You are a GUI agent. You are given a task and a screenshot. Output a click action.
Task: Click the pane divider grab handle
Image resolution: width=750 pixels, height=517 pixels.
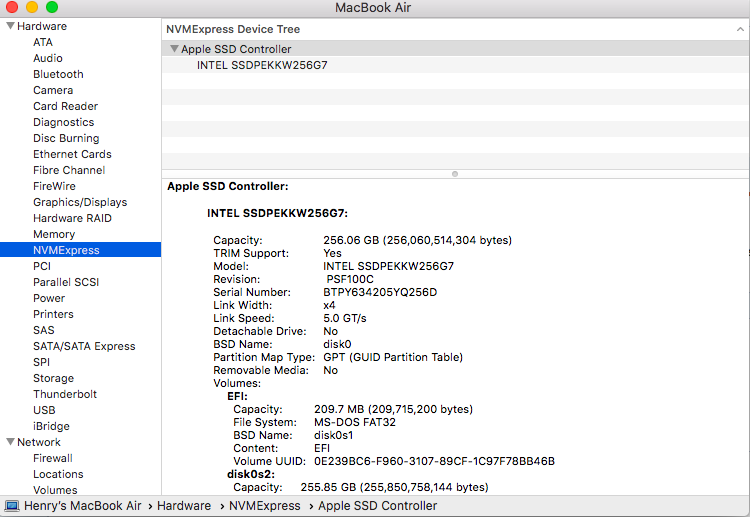point(455,174)
